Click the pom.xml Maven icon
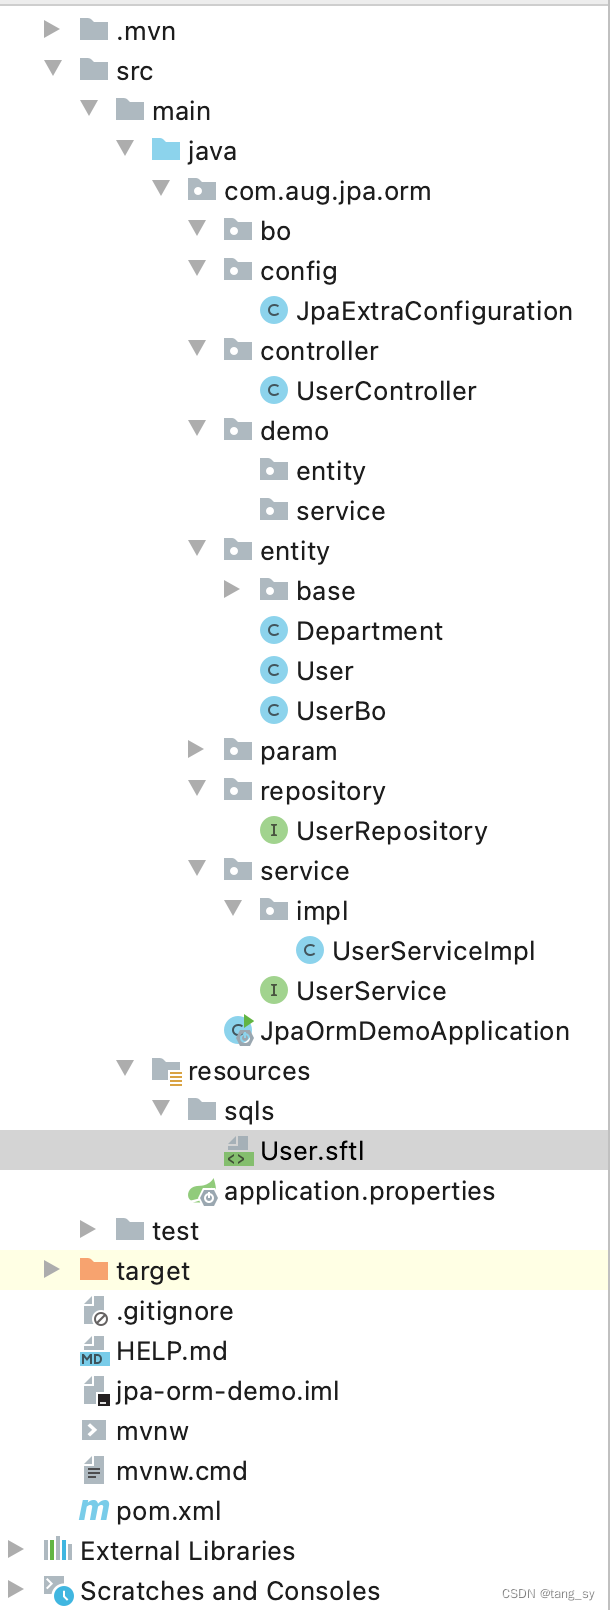The width and height of the screenshot is (610, 1610). click(94, 1510)
